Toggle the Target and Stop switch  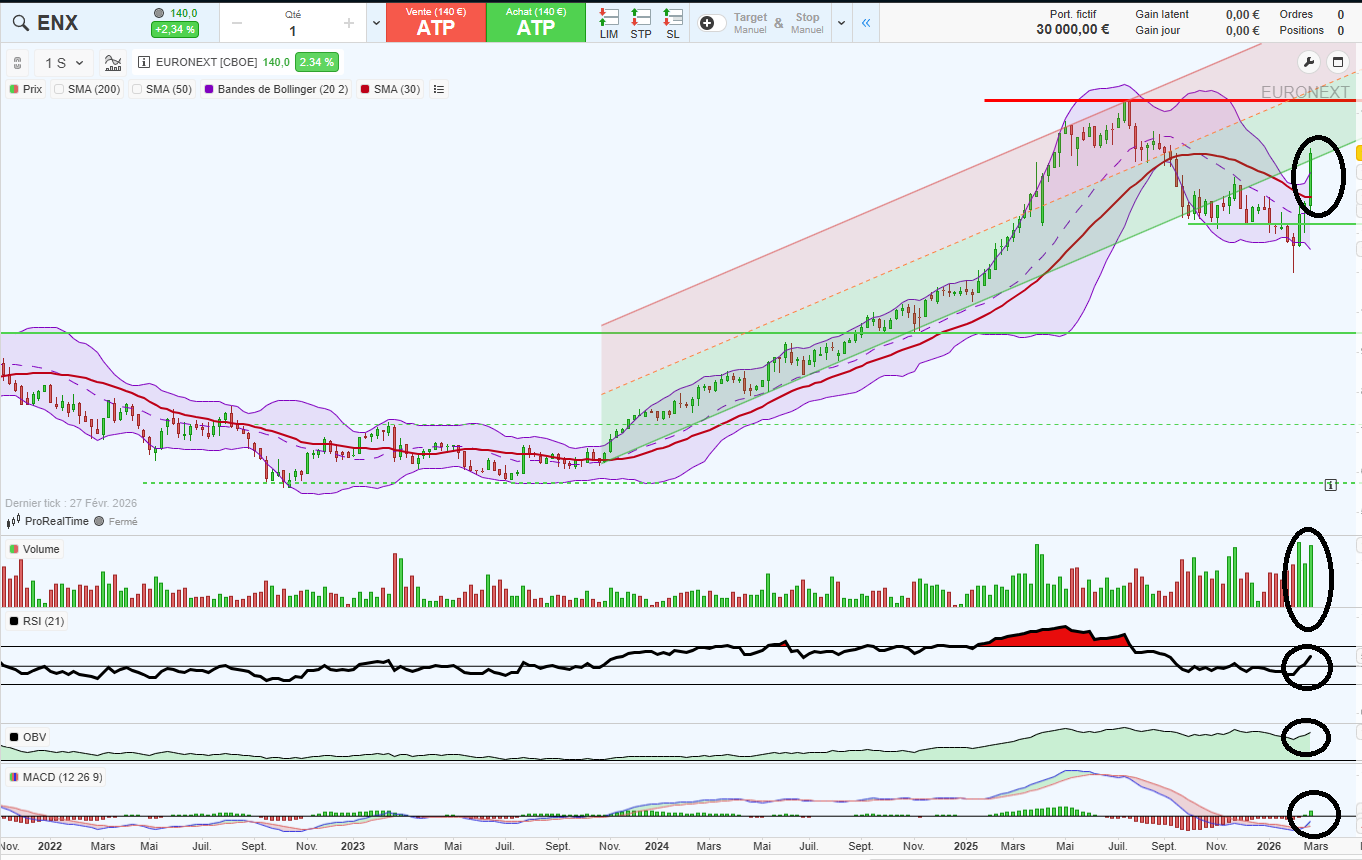pos(712,23)
